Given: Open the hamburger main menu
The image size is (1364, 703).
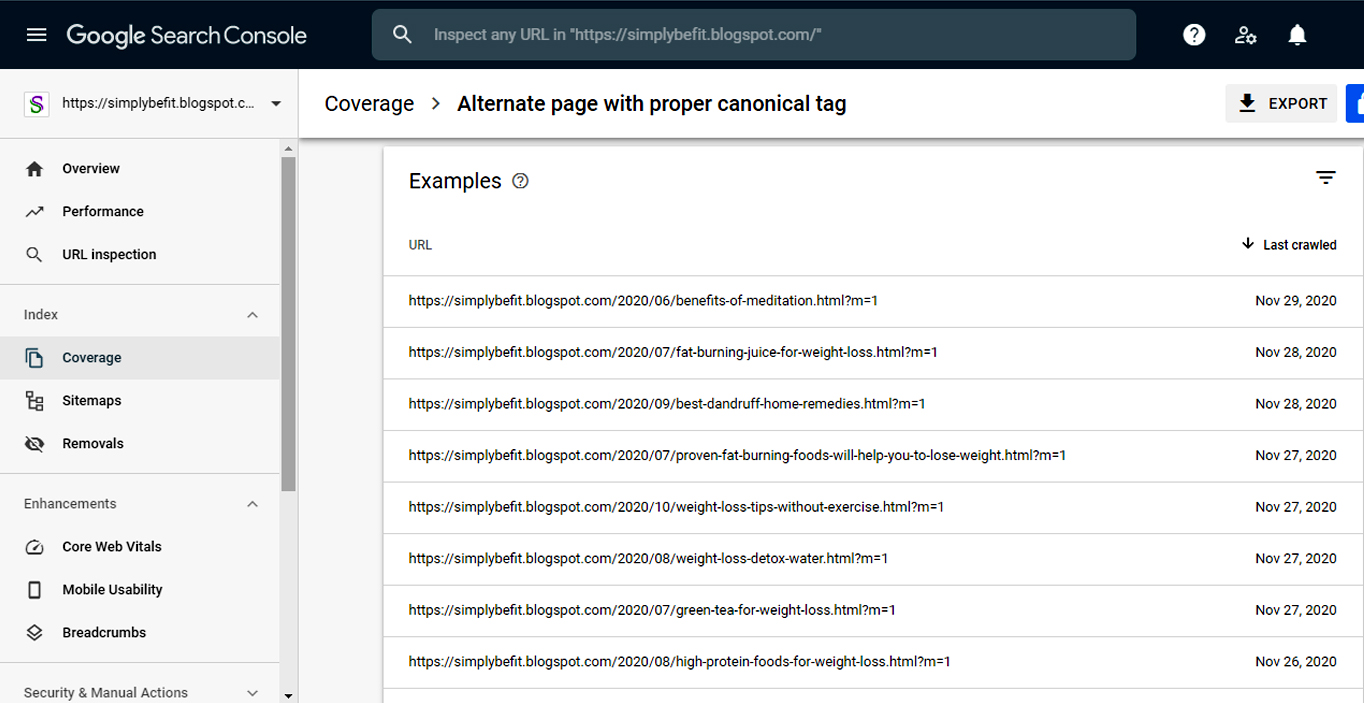Looking at the screenshot, I should pyautogui.click(x=36, y=35).
